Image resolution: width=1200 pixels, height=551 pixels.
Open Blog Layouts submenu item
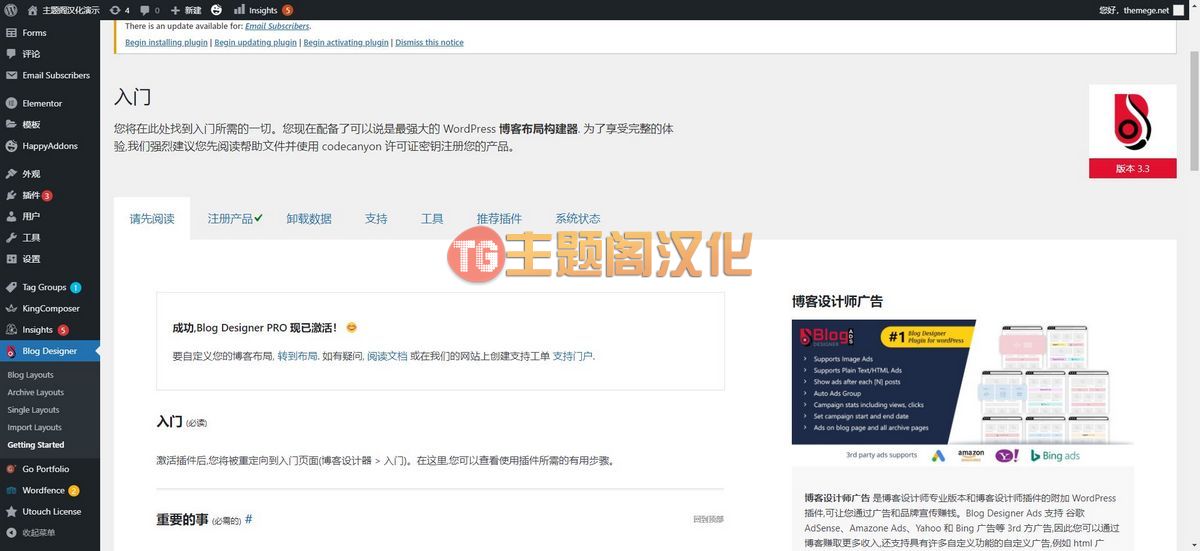pos(31,375)
